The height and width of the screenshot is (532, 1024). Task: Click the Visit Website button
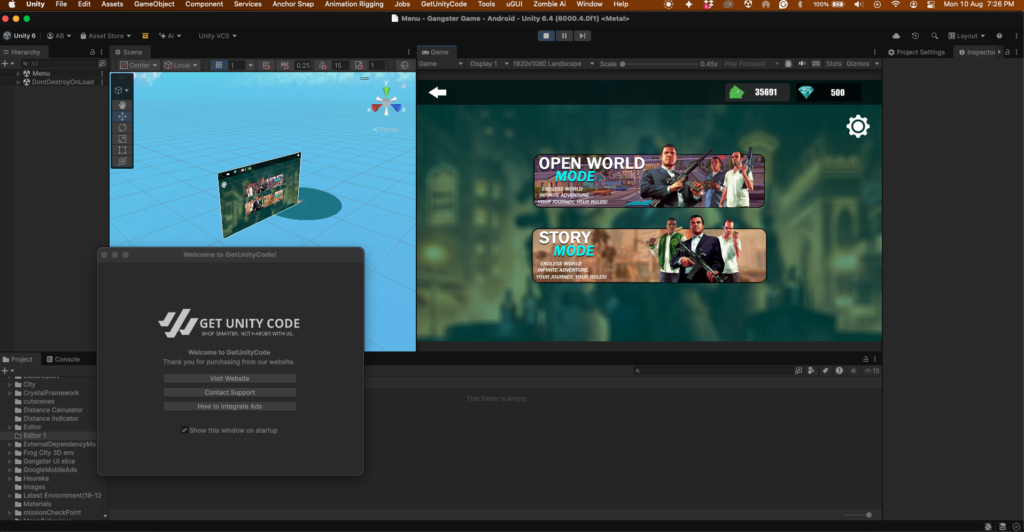tap(229, 379)
